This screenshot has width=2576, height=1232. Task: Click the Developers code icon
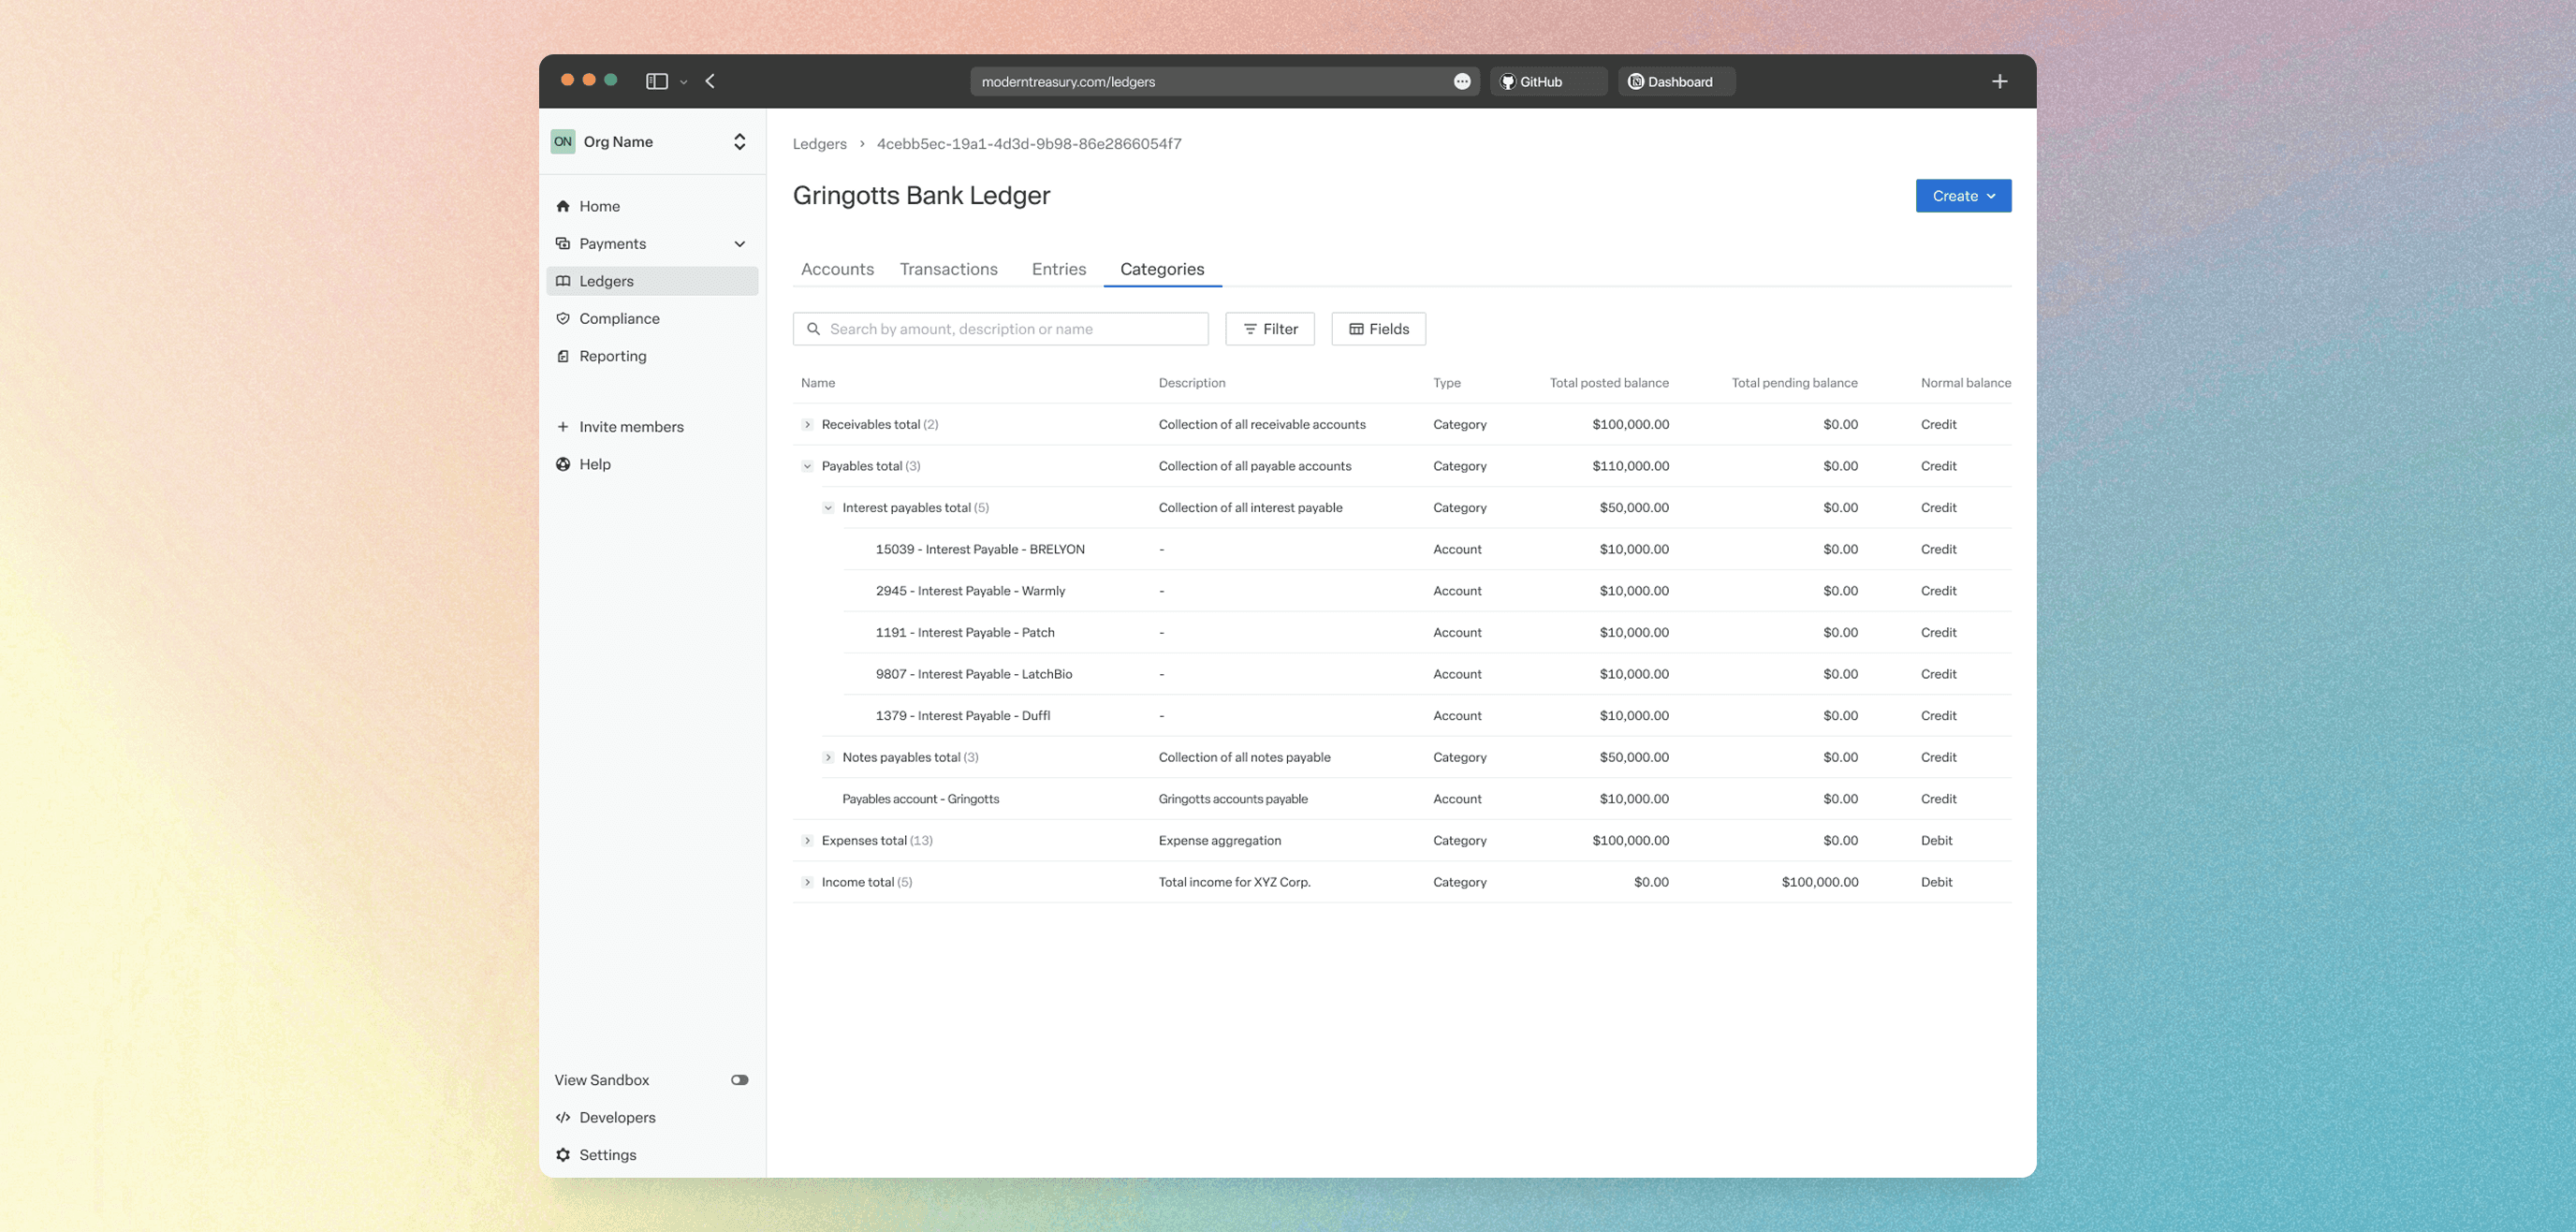pos(563,1117)
